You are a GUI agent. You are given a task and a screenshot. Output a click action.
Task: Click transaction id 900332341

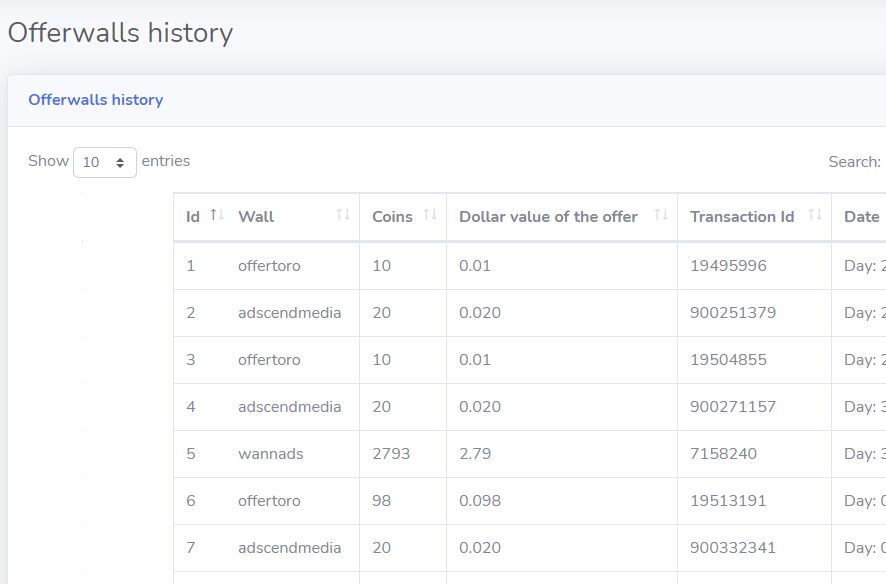(734, 548)
